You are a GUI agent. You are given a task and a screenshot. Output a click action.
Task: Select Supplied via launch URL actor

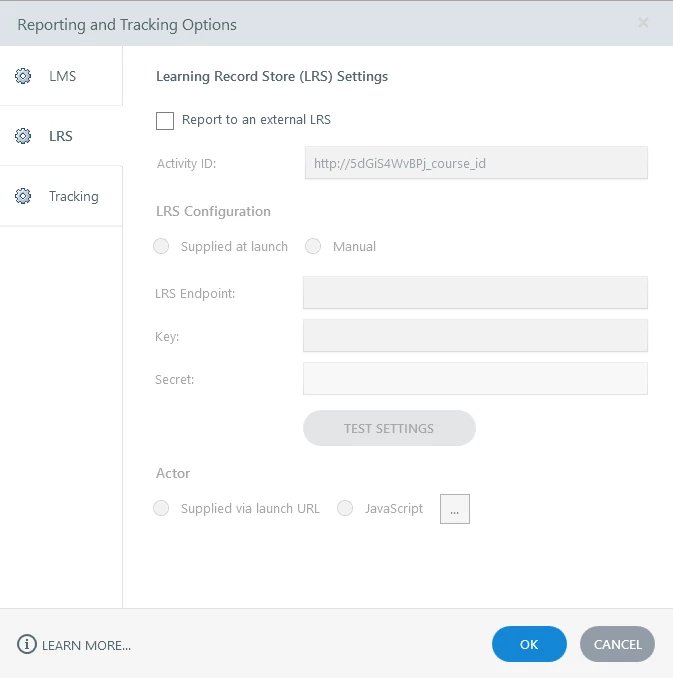click(161, 508)
